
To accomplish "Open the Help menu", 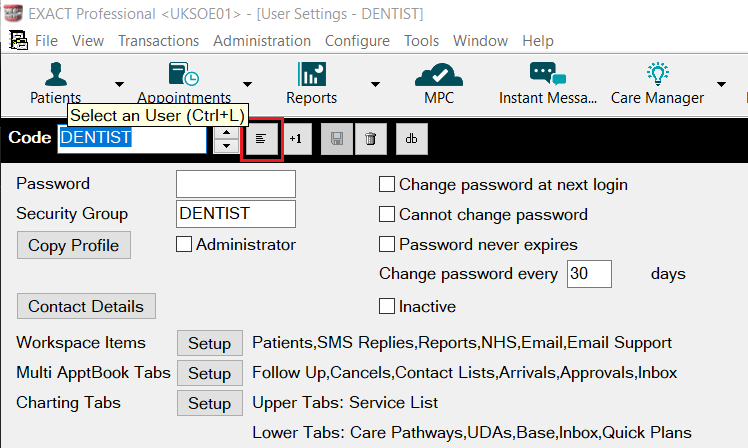I will coord(538,41).
